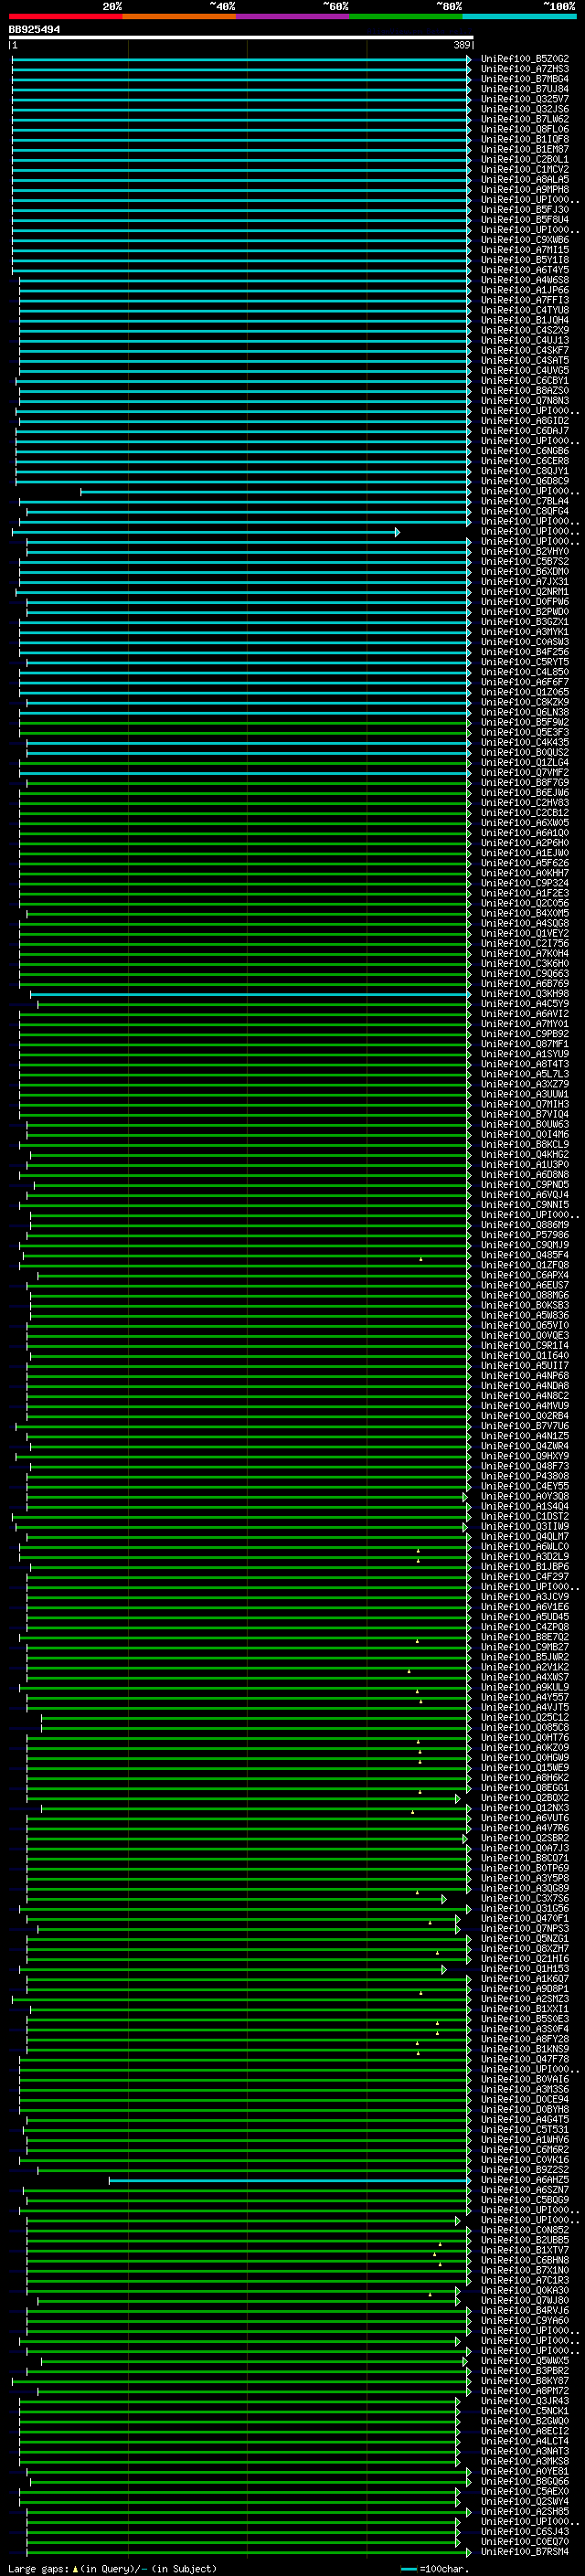585x2576 pixels.
Task: Select the UniRef100_B5F9W2 label
Action: pos(525,722)
